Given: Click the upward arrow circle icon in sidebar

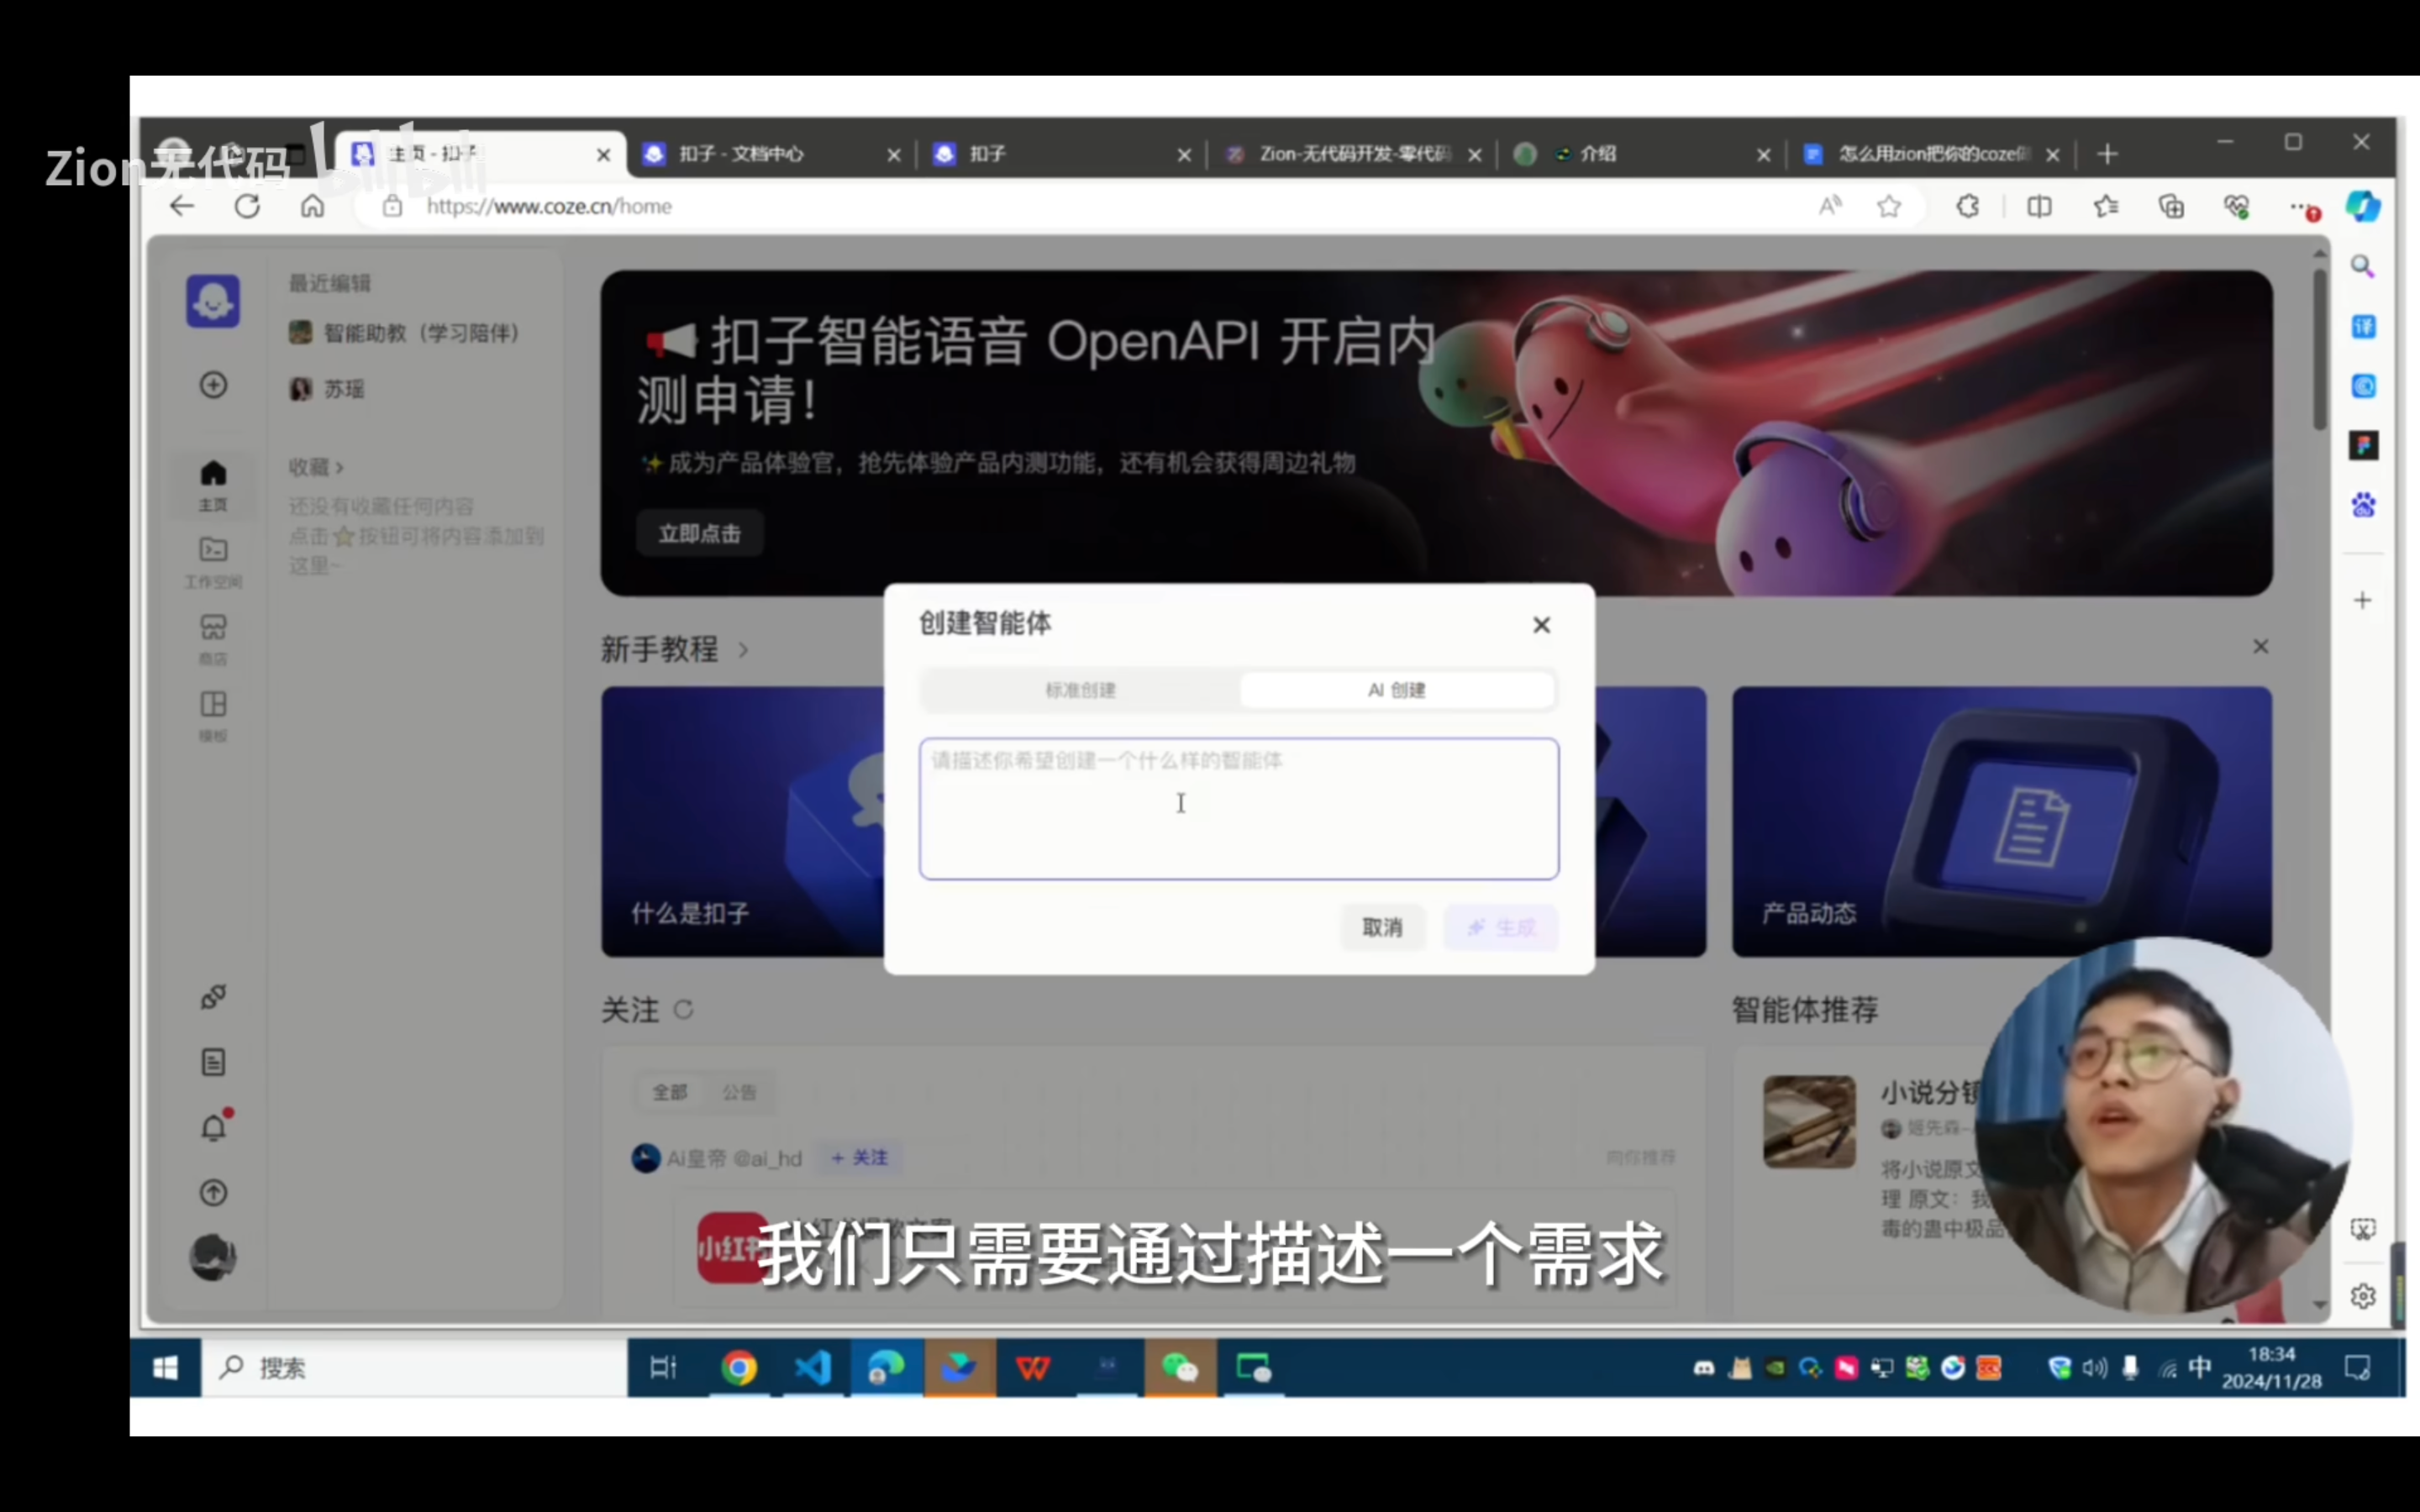Looking at the screenshot, I should (213, 1193).
